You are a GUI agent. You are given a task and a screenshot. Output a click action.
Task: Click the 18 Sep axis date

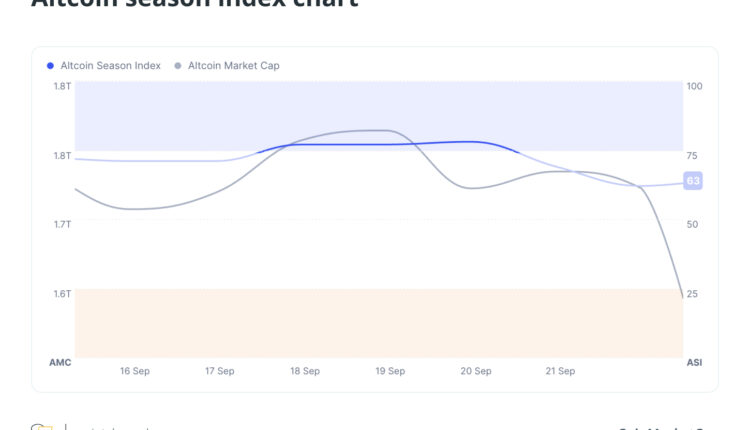point(305,371)
